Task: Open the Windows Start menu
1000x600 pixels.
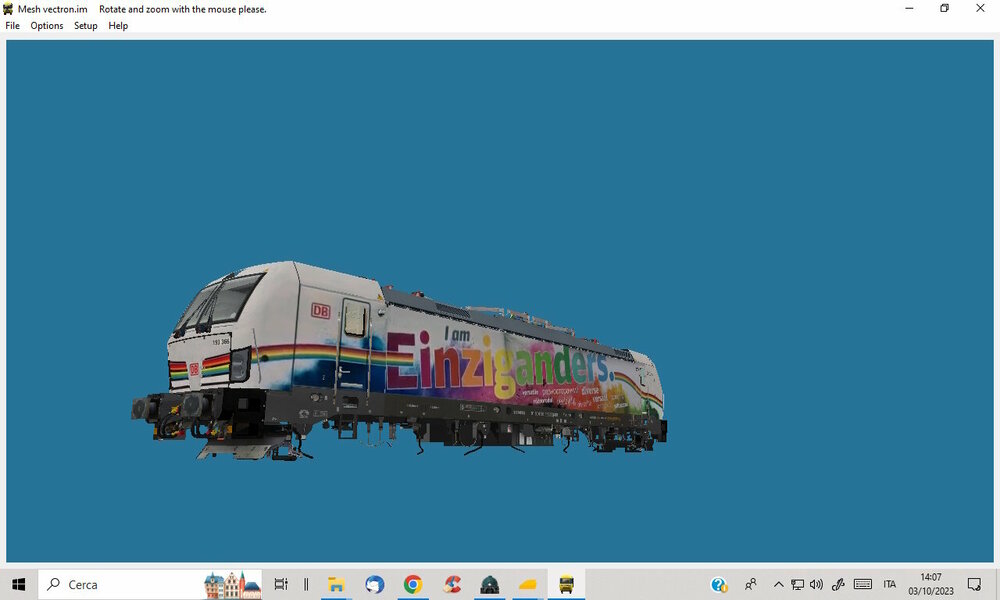Action: click(18, 584)
